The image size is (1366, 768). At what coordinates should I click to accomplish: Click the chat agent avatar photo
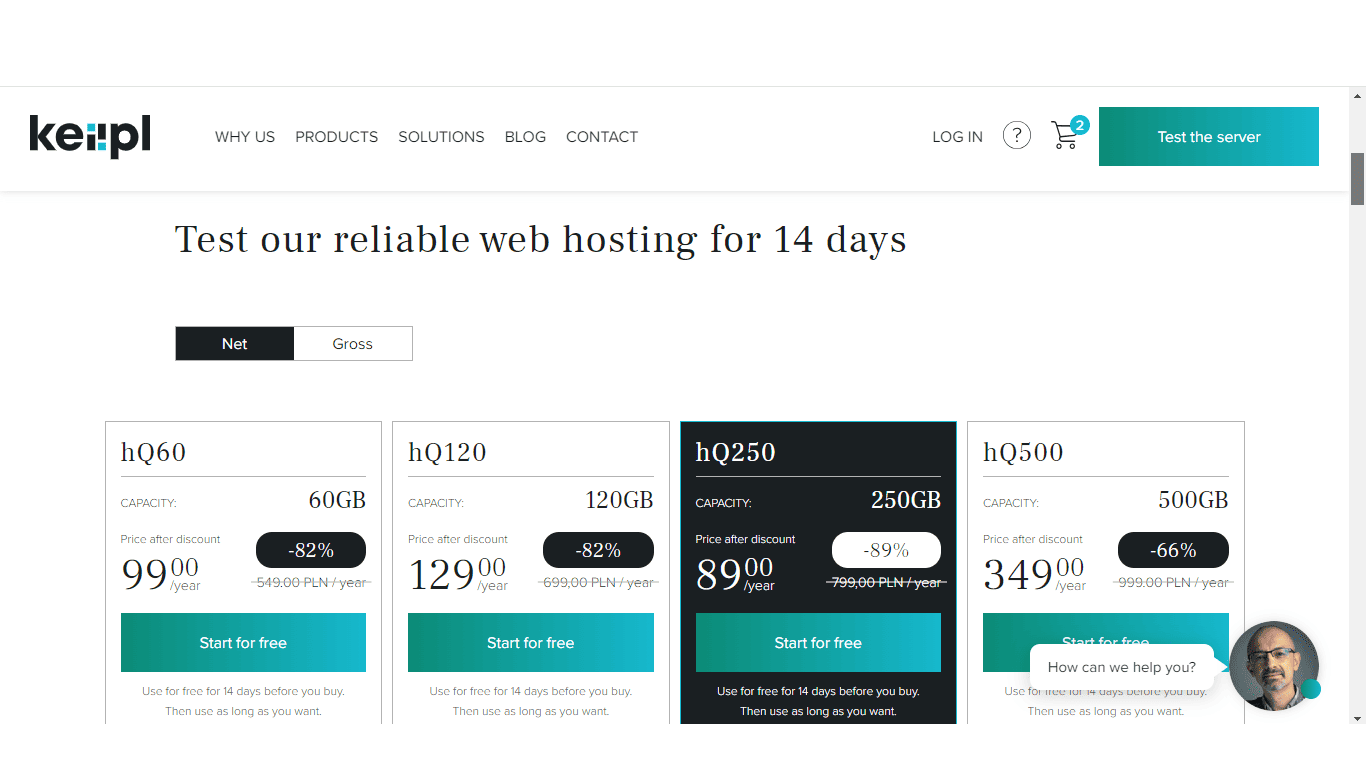tap(1274, 666)
